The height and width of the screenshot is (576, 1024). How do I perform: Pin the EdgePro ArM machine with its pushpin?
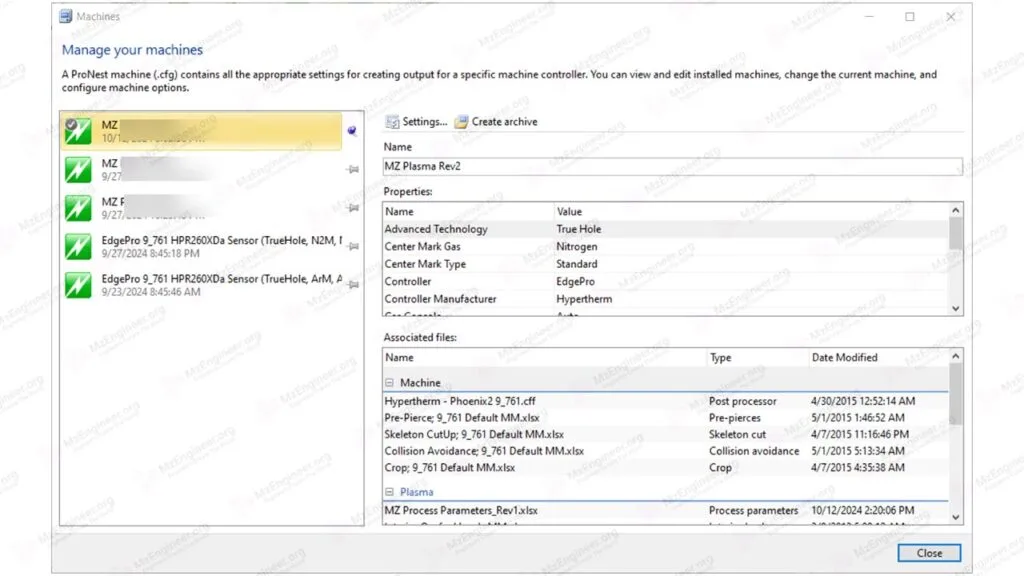(x=352, y=284)
